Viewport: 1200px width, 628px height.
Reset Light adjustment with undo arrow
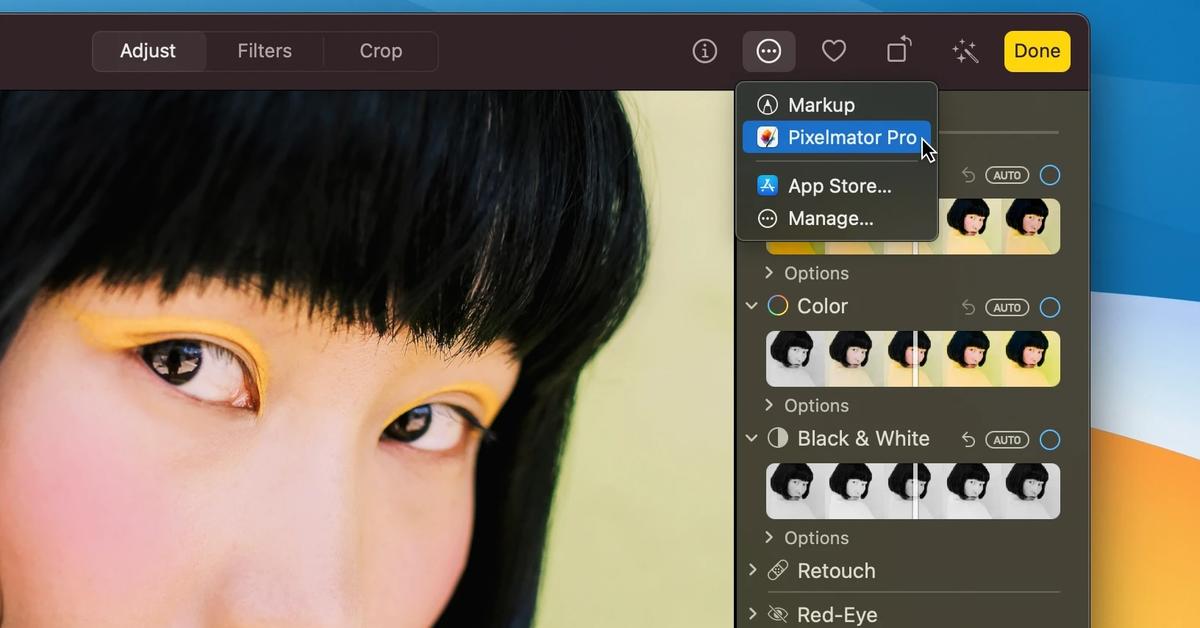[968, 175]
